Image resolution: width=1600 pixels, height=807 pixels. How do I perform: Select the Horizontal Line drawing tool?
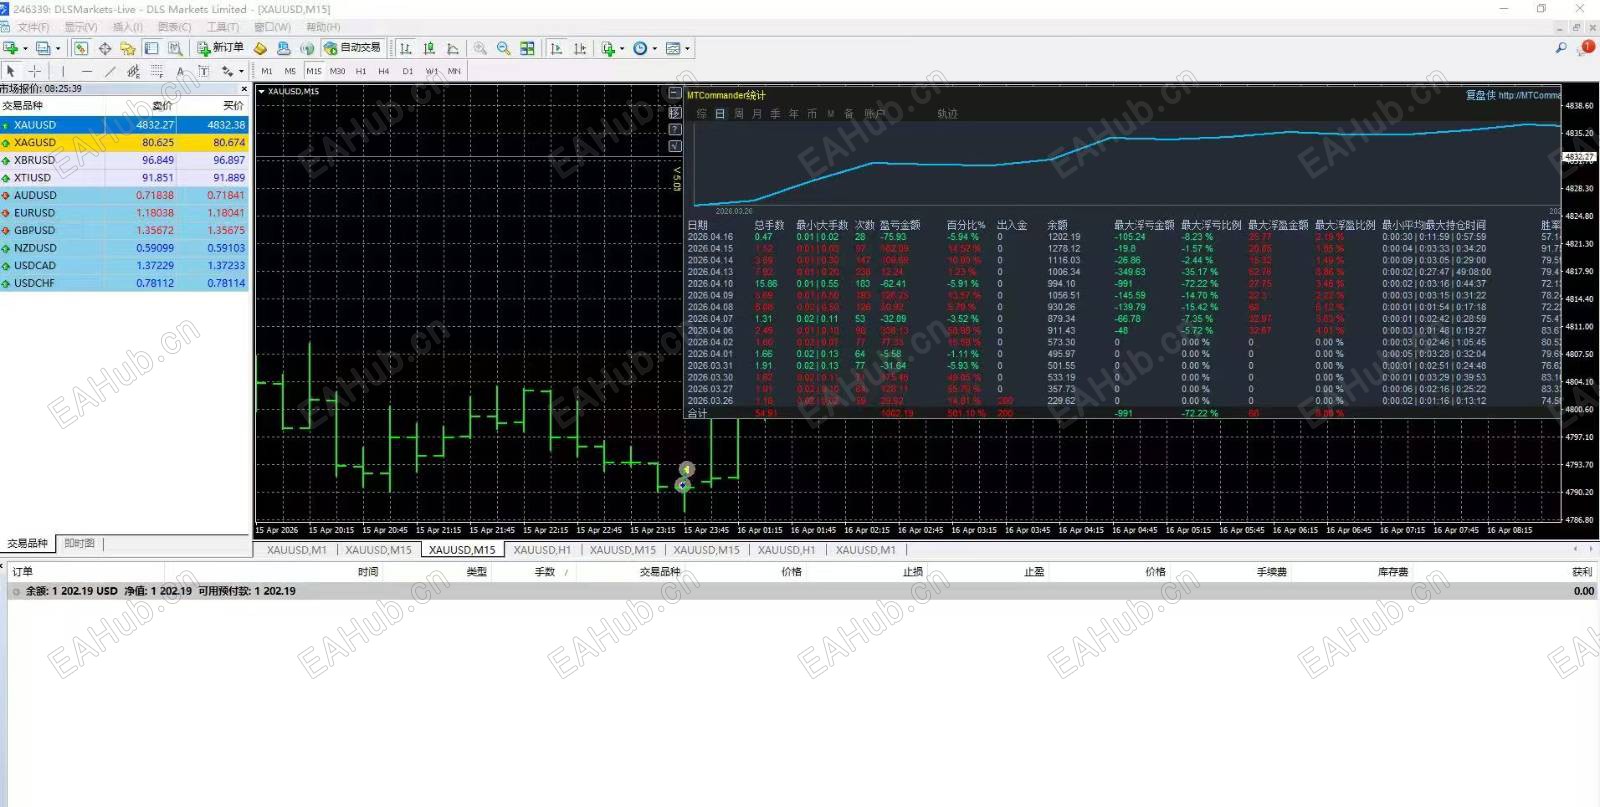(87, 71)
